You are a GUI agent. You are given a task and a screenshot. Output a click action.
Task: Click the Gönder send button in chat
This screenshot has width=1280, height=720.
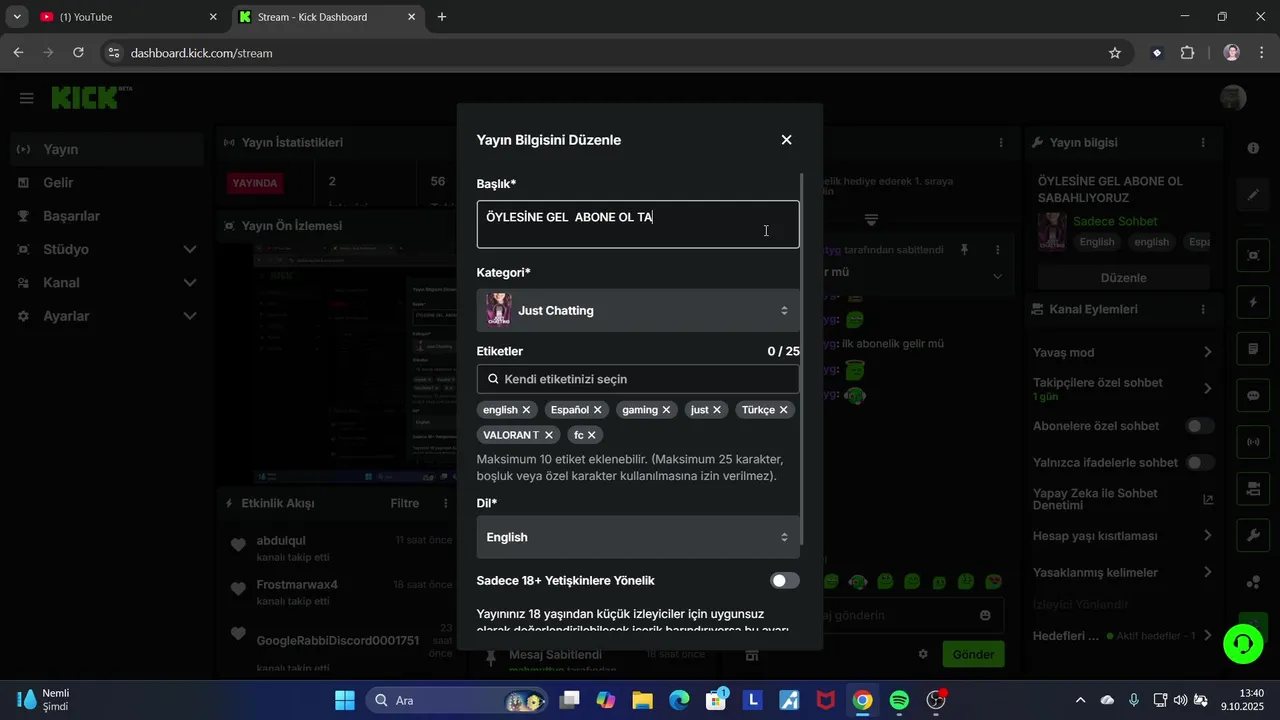[x=973, y=654]
